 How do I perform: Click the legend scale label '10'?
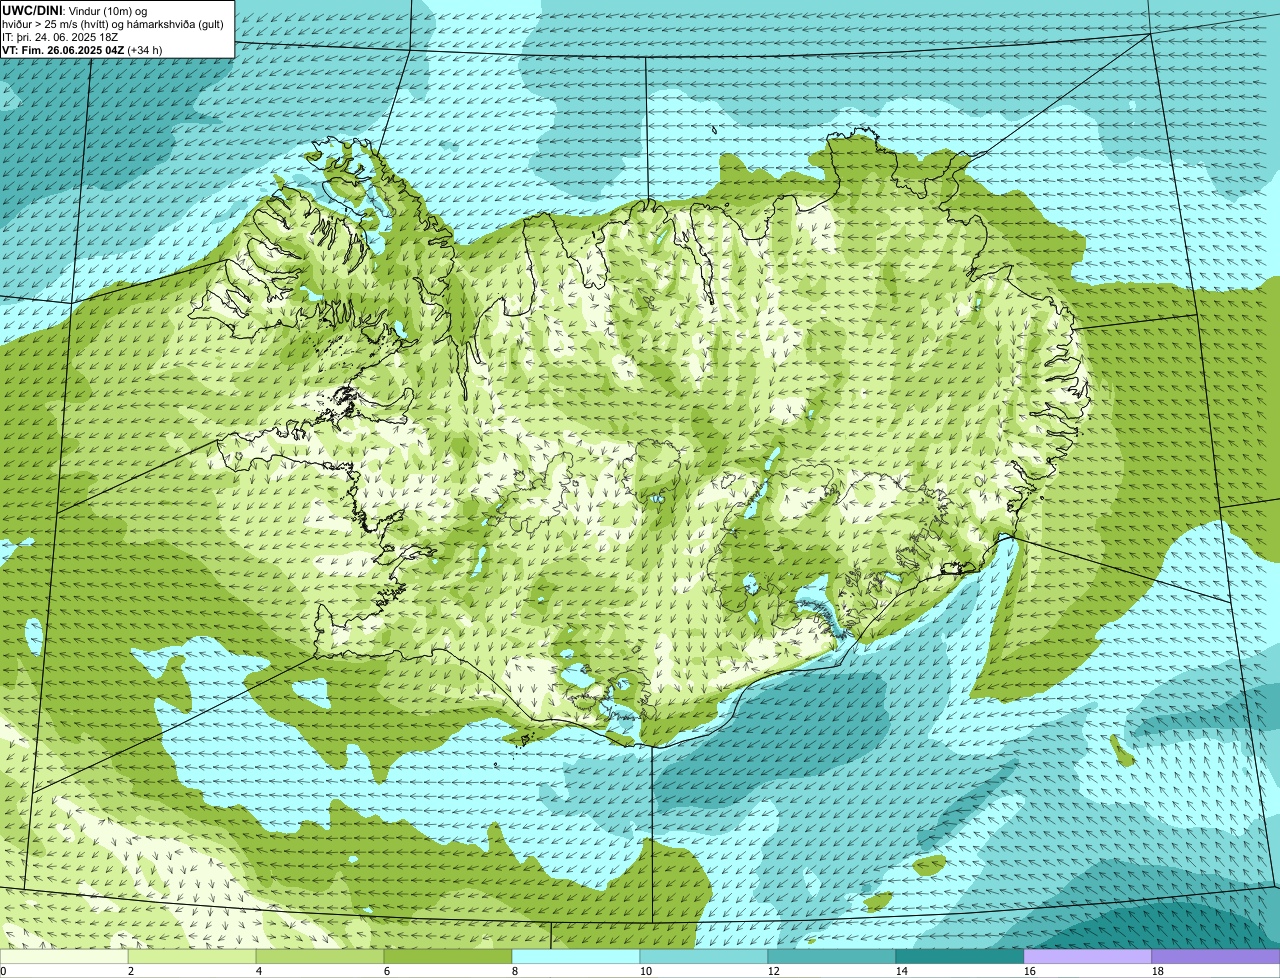(x=646, y=971)
